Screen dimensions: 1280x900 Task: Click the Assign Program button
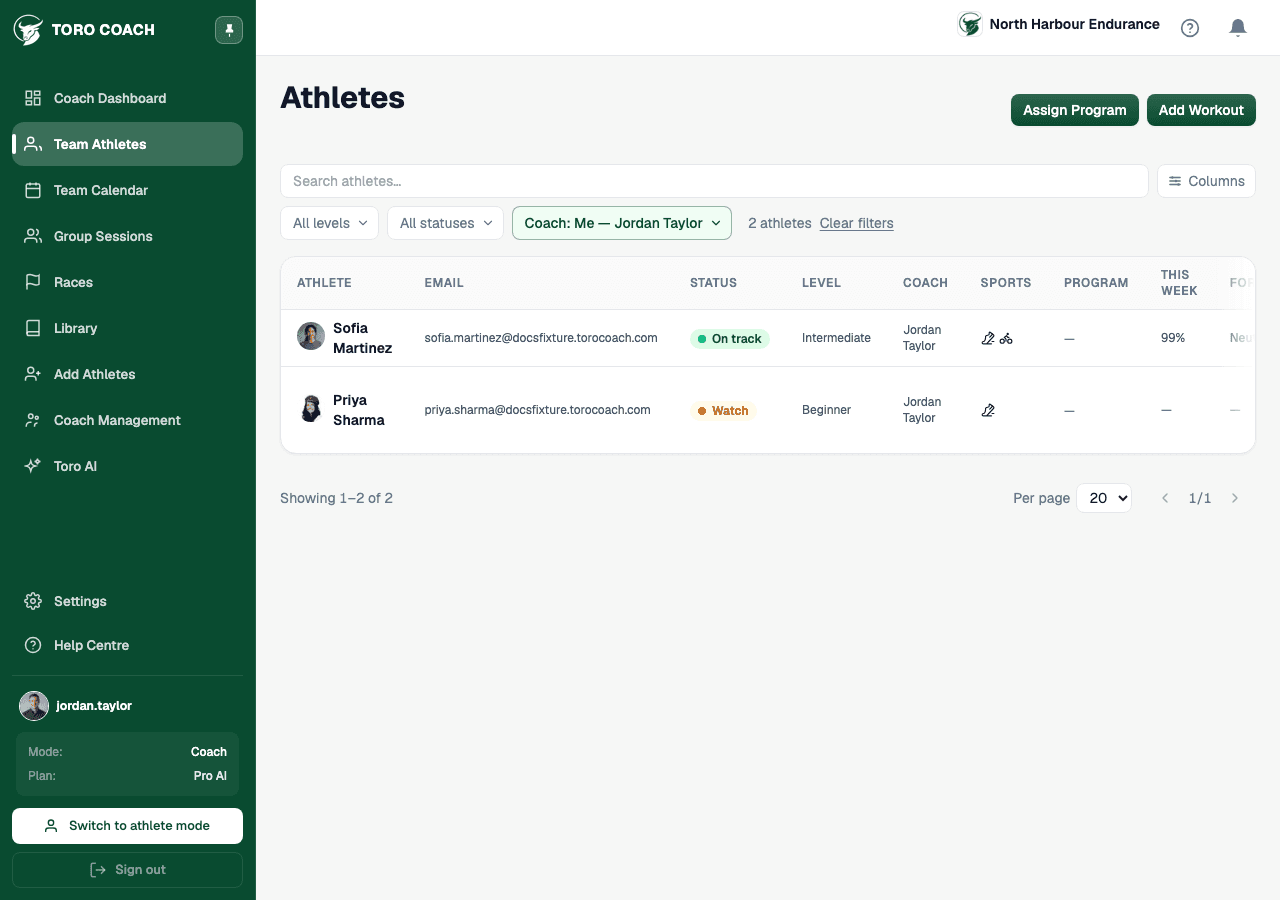(1075, 110)
